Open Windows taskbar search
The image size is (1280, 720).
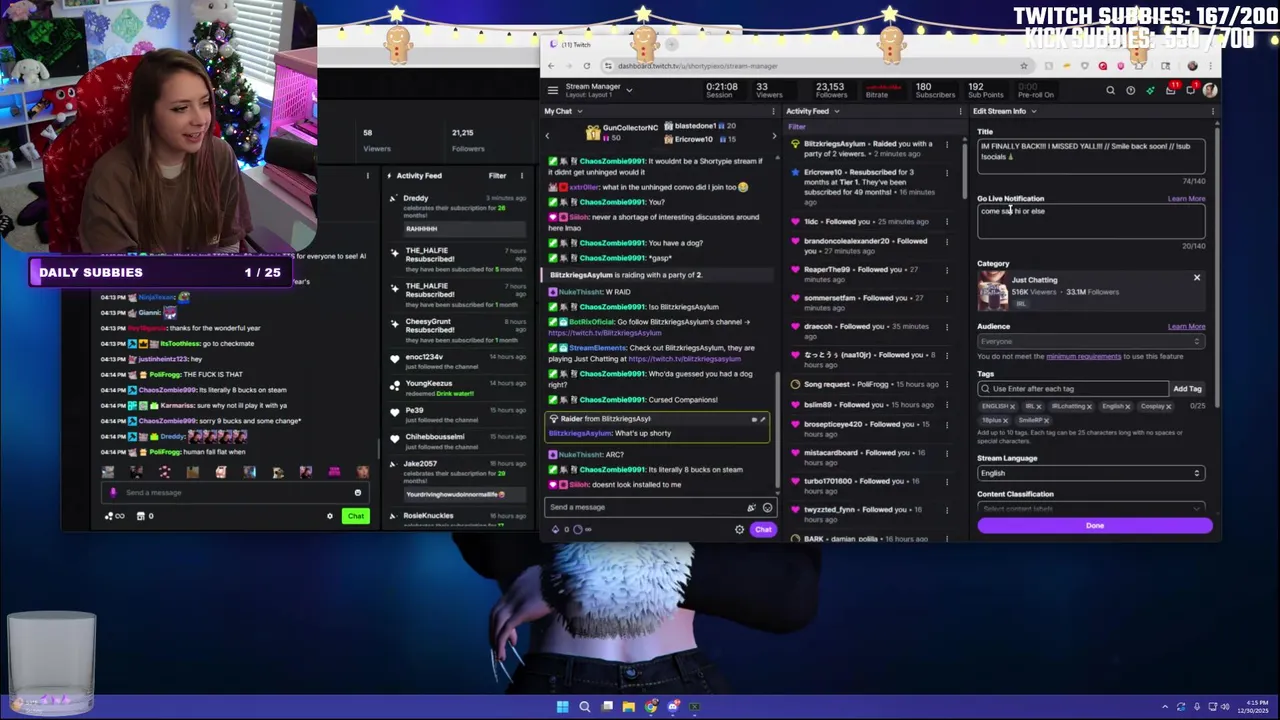[585, 707]
